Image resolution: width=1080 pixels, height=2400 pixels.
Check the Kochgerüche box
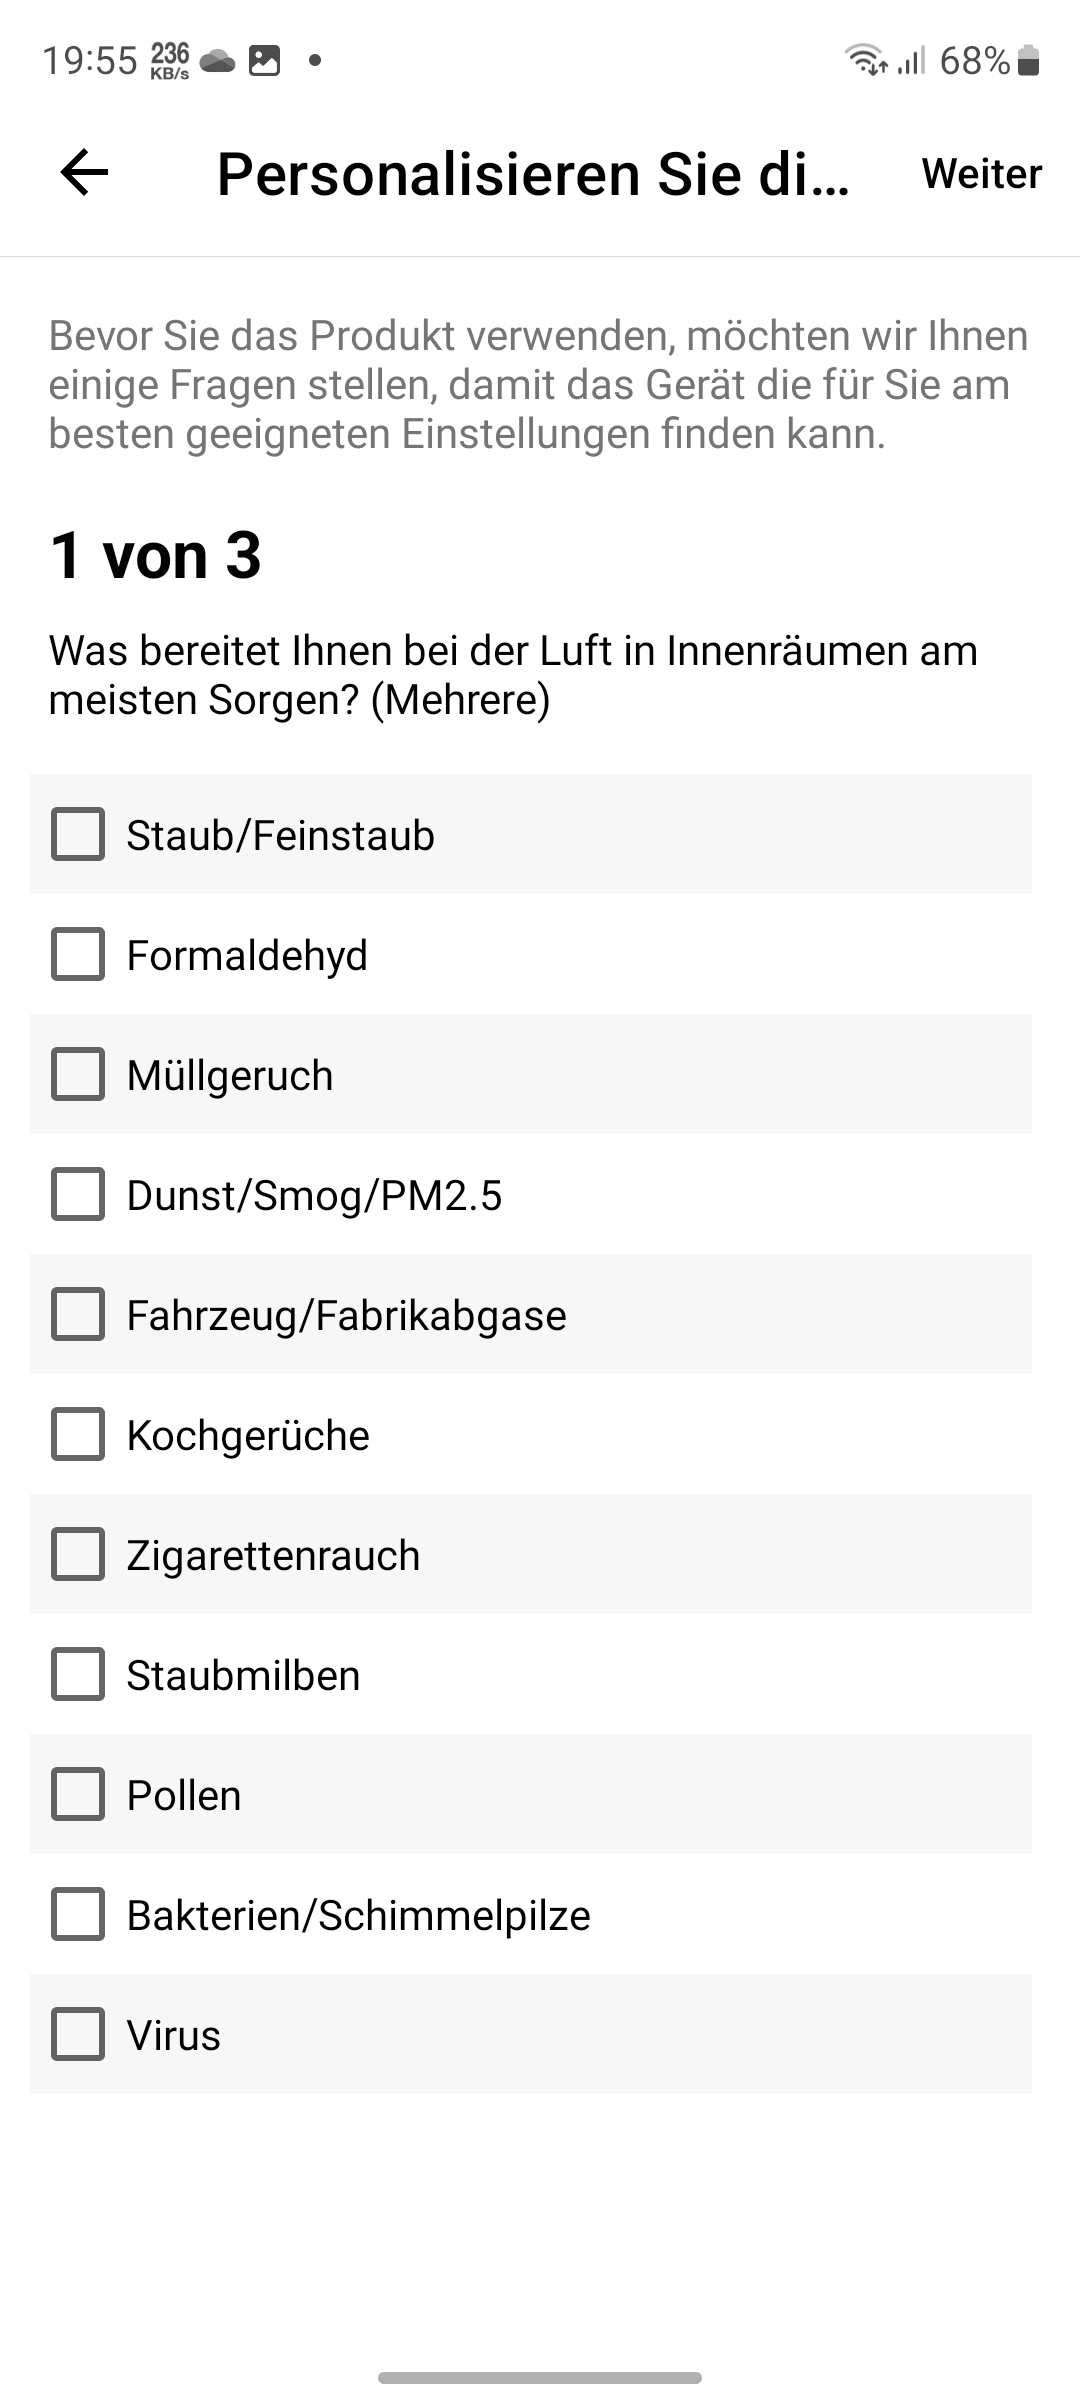[x=78, y=1434]
